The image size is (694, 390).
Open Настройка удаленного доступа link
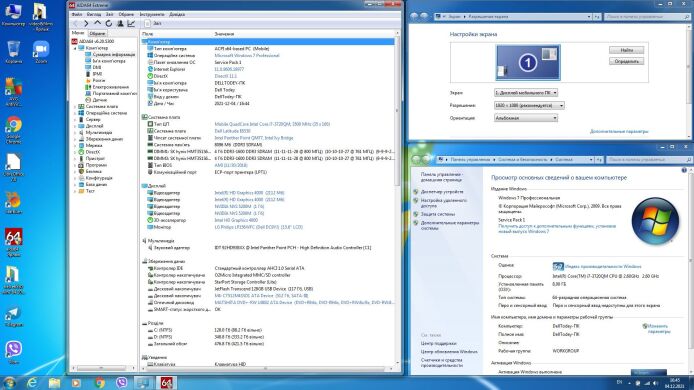(443, 203)
